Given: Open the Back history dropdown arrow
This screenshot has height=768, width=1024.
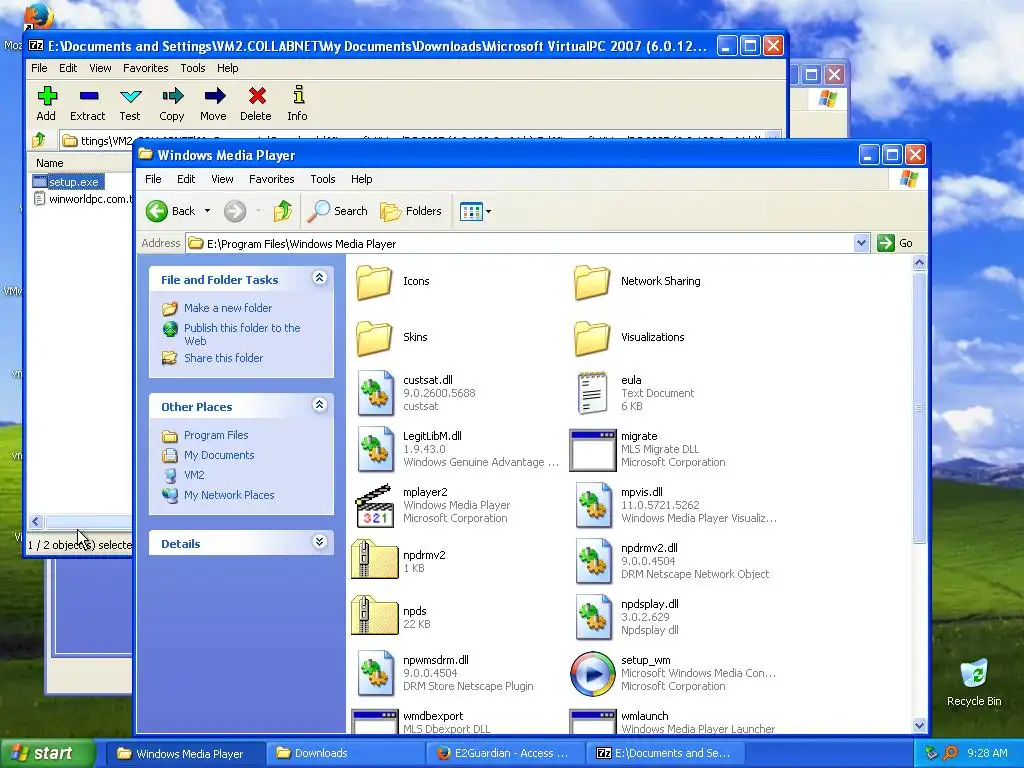Looking at the screenshot, I should [x=207, y=211].
